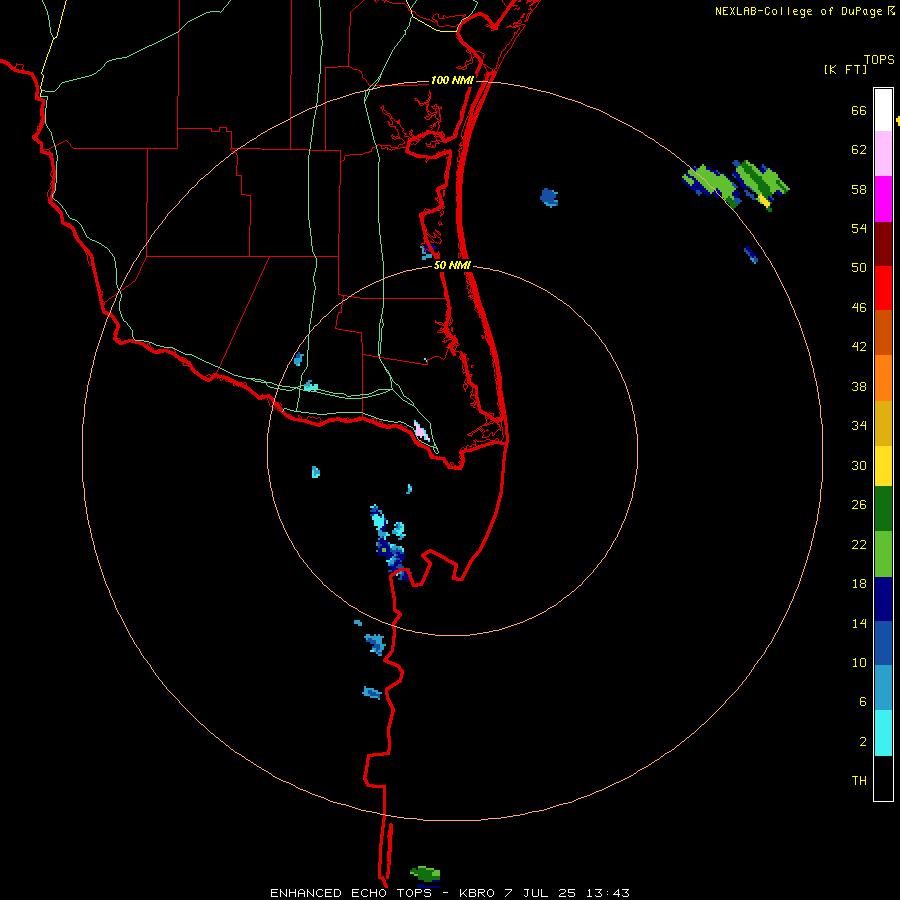
Task: Click the KBRO station identifier text
Action: pyautogui.click(x=478, y=893)
